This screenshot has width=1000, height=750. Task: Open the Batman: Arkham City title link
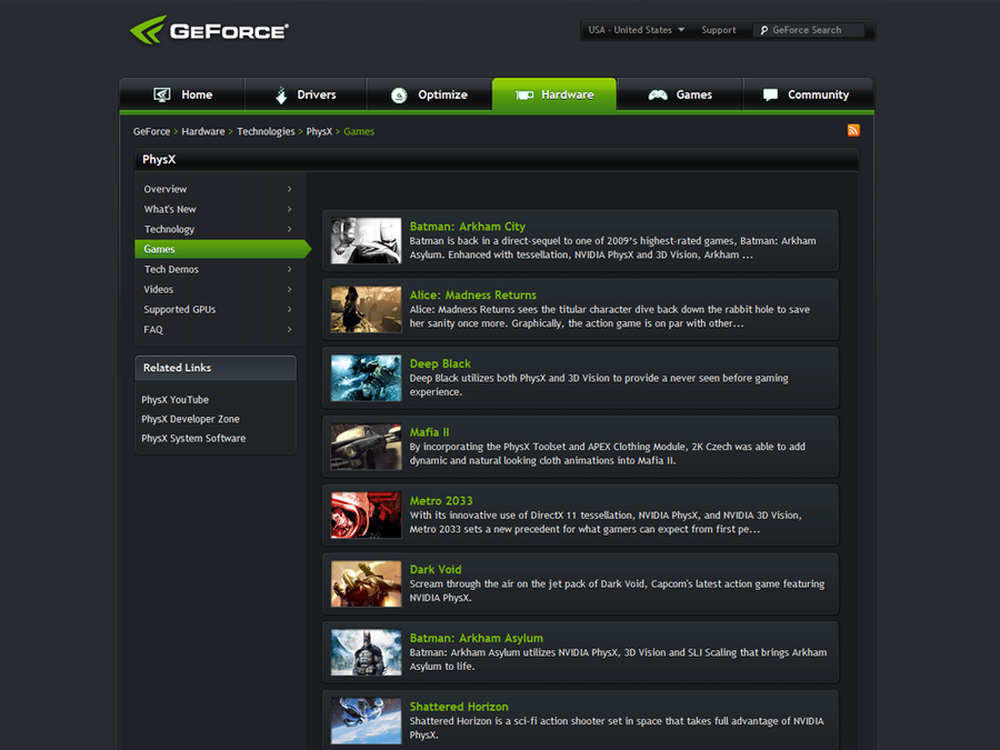[467, 227]
